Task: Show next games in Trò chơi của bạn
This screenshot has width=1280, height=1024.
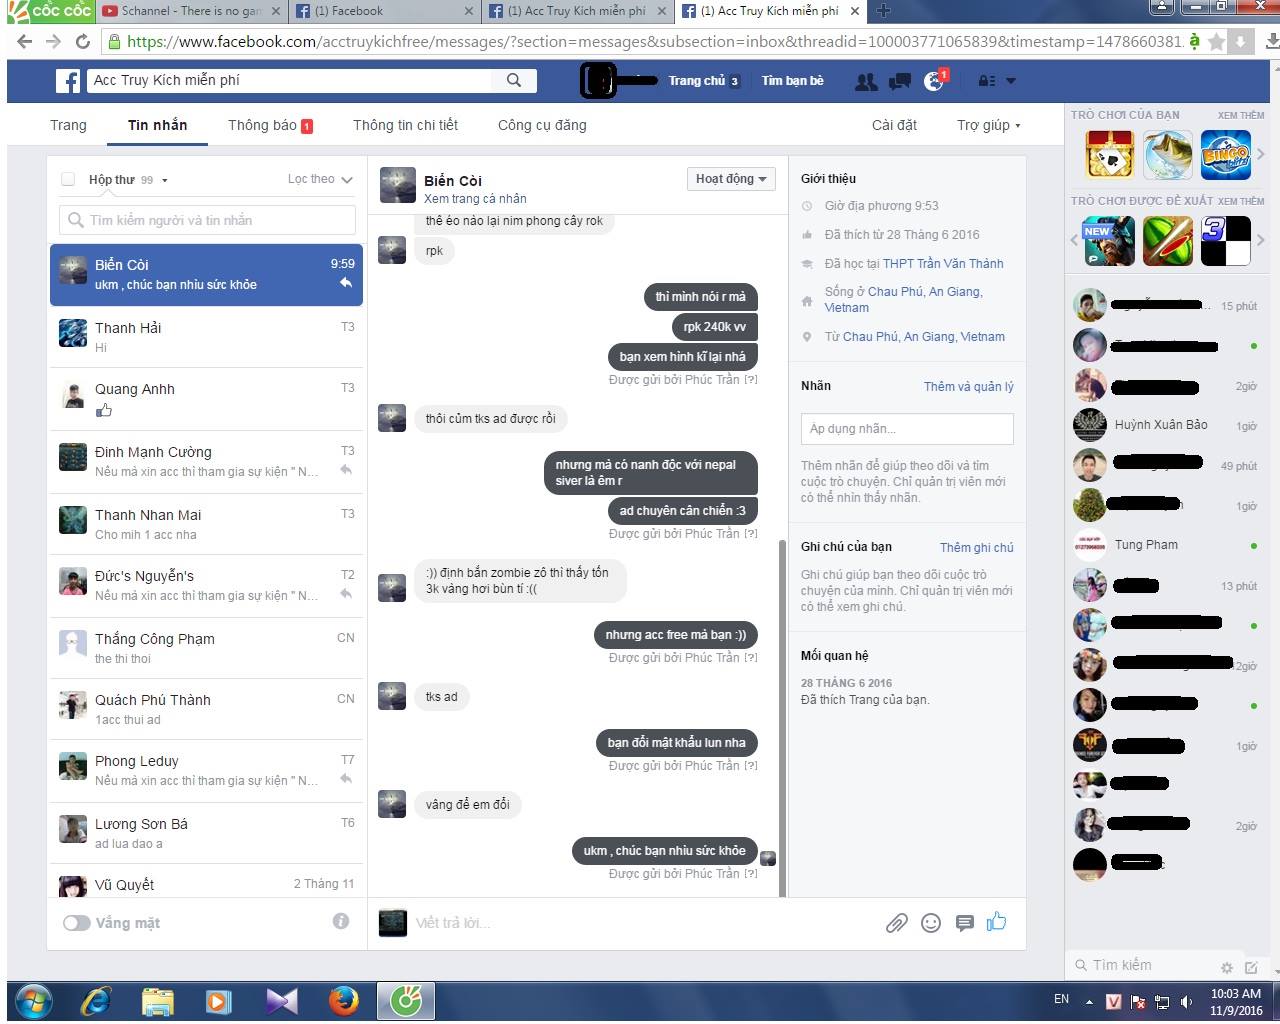Action: (x=1261, y=154)
